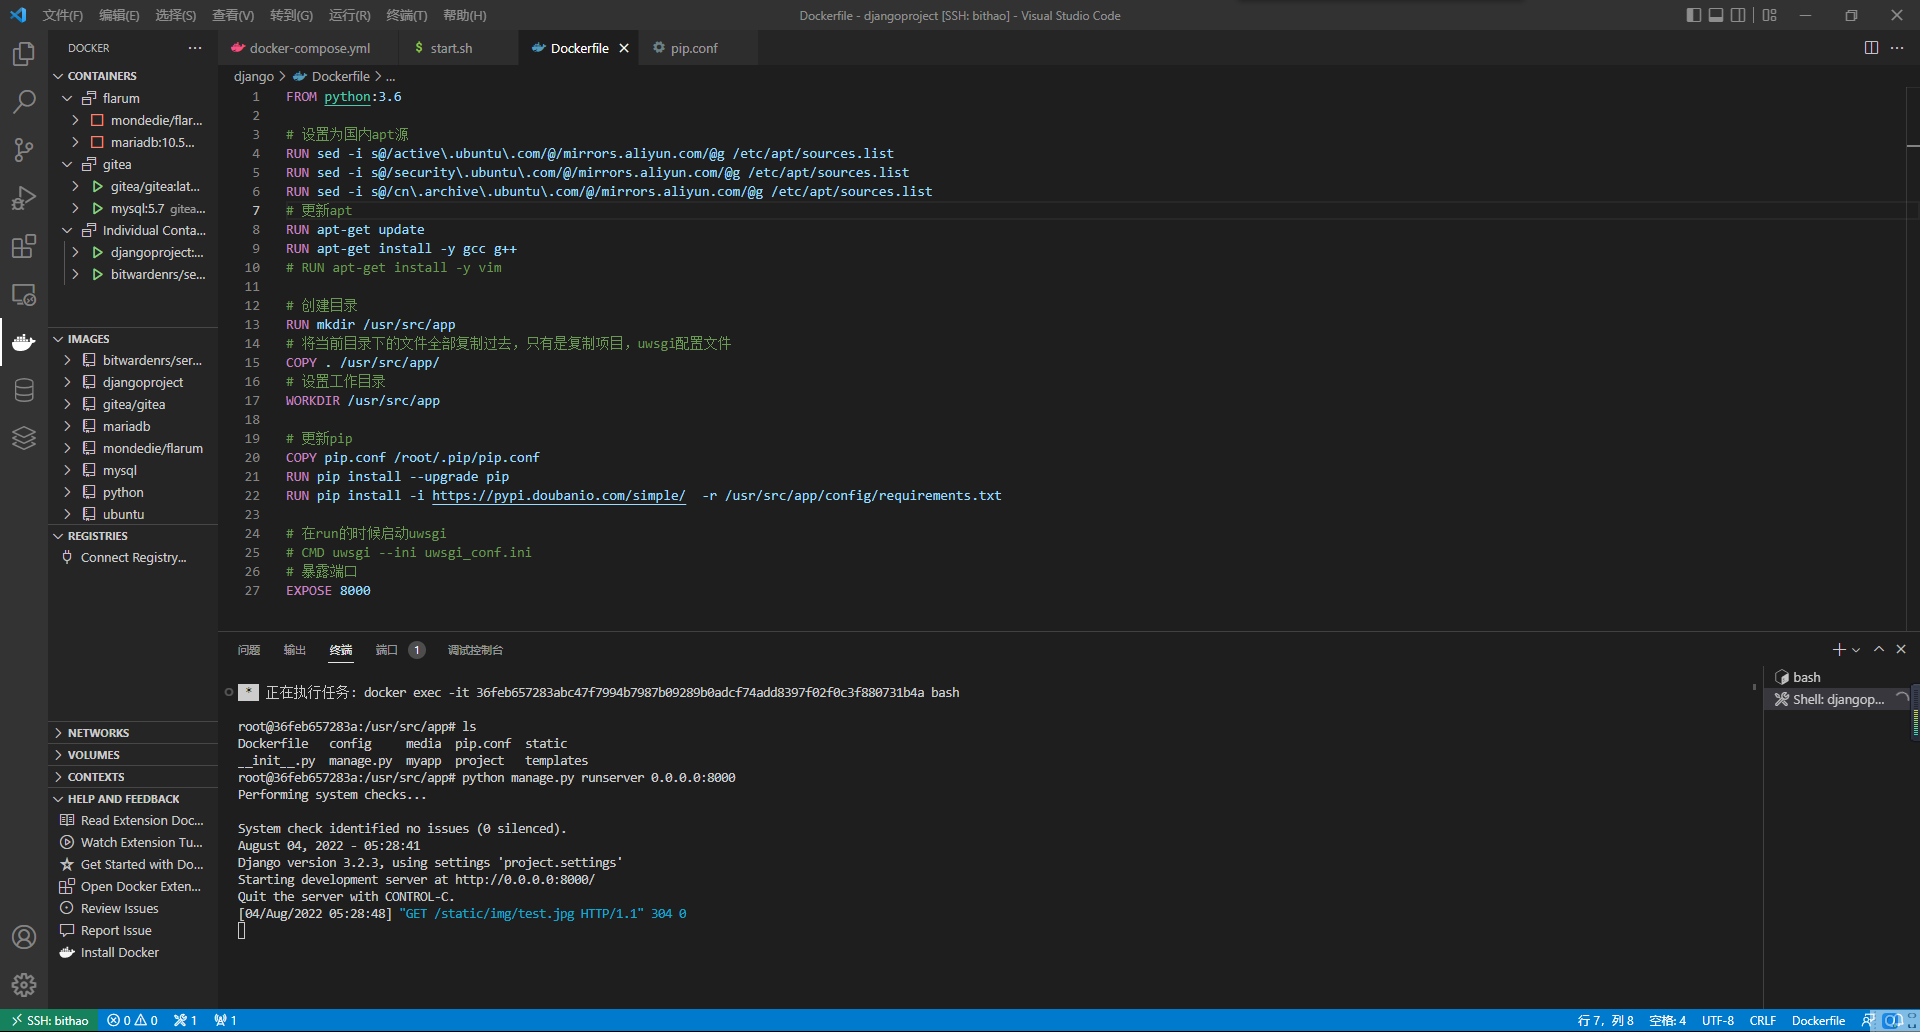This screenshot has height=1032, width=1920.
Task: Open editor more actions menu
Action: [1897, 48]
